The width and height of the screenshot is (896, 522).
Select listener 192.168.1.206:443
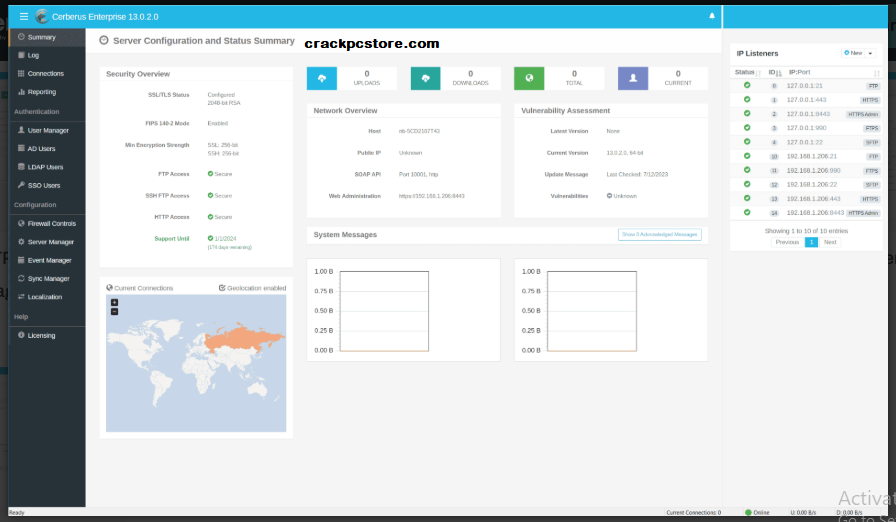tap(806, 199)
